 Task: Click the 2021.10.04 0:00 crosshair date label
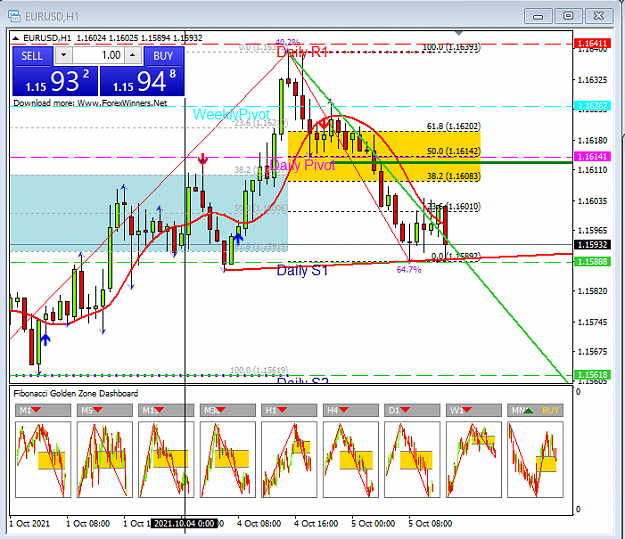click(184, 523)
